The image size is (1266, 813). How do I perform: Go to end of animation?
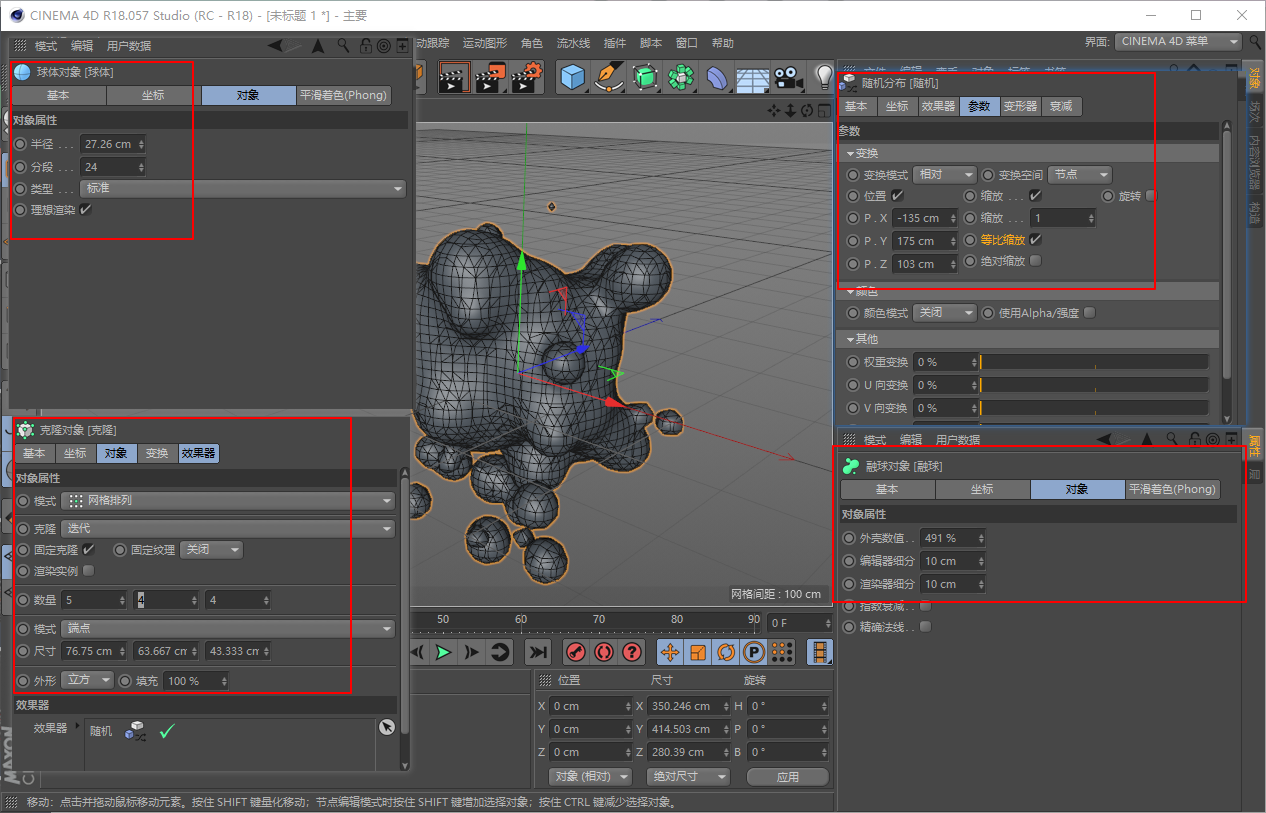pos(538,653)
